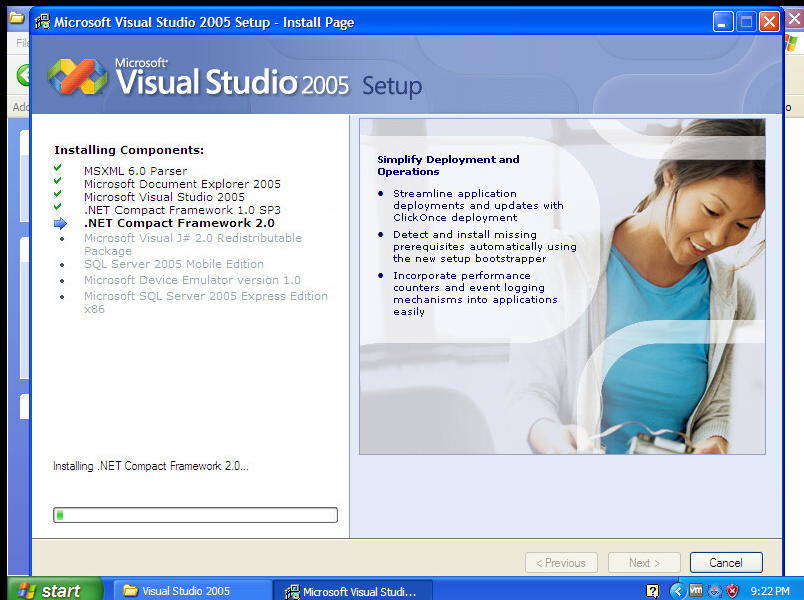
Task: Click the installation progress bar
Action: point(195,515)
